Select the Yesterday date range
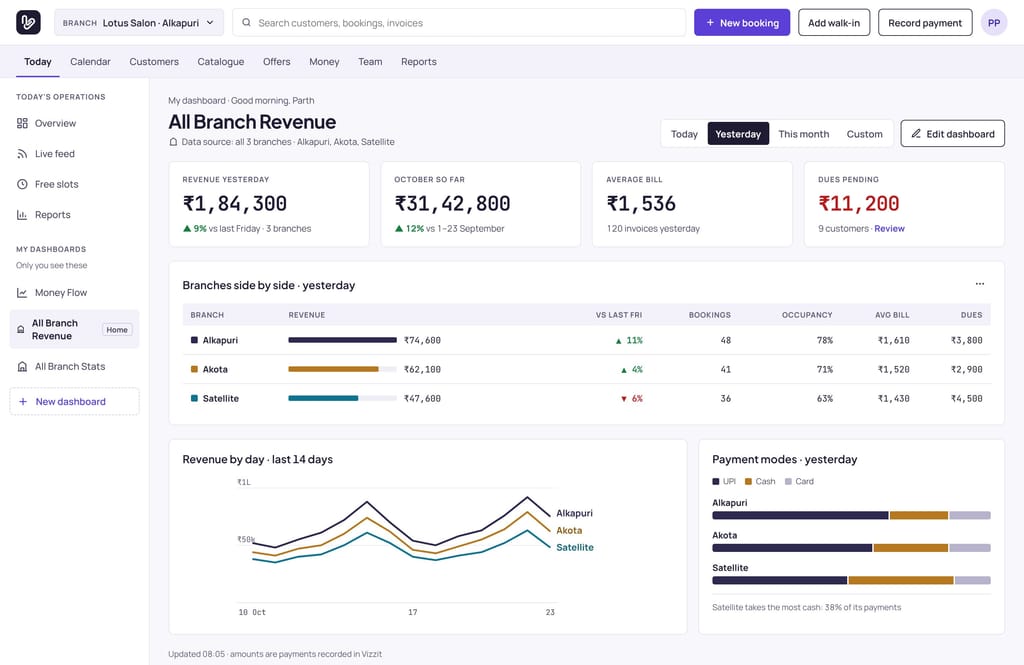1024x665 pixels. pyautogui.click(x=738, y=134)
